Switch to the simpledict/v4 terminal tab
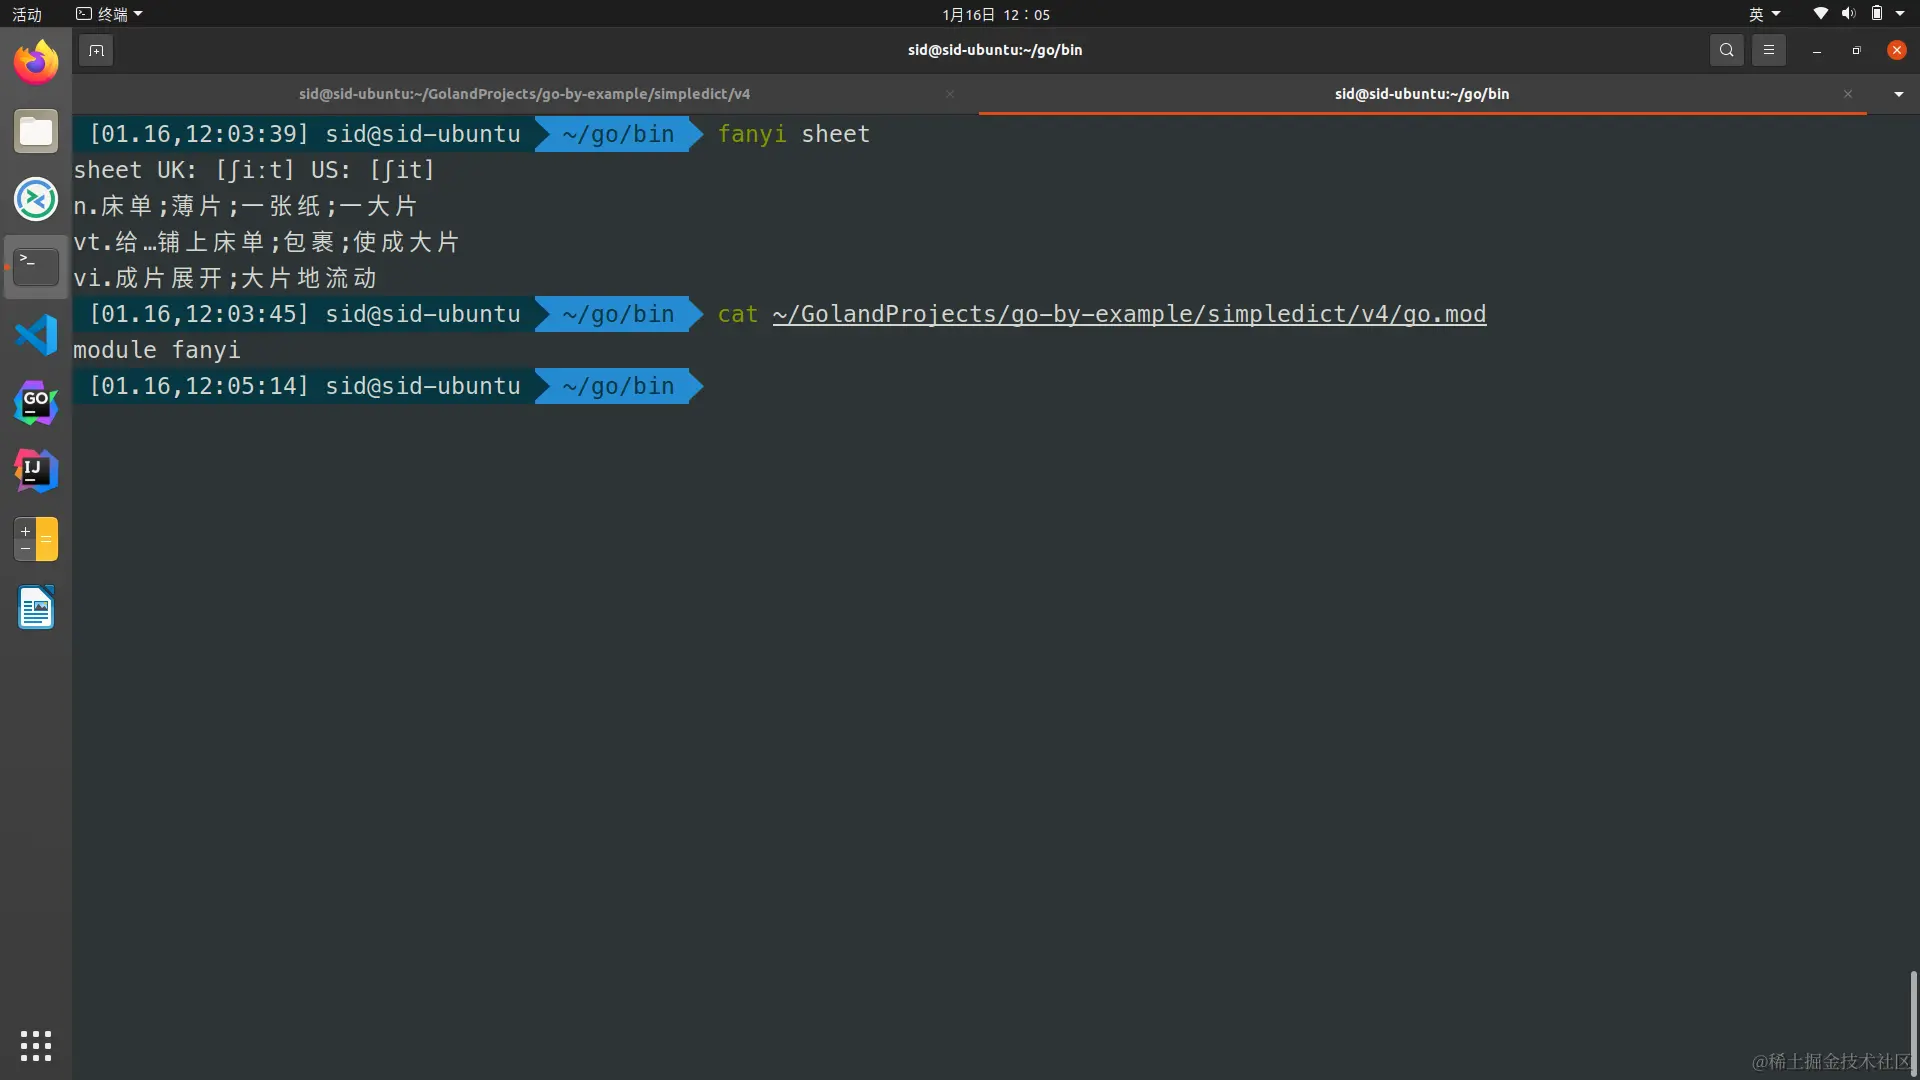 (x=524, y=94)
